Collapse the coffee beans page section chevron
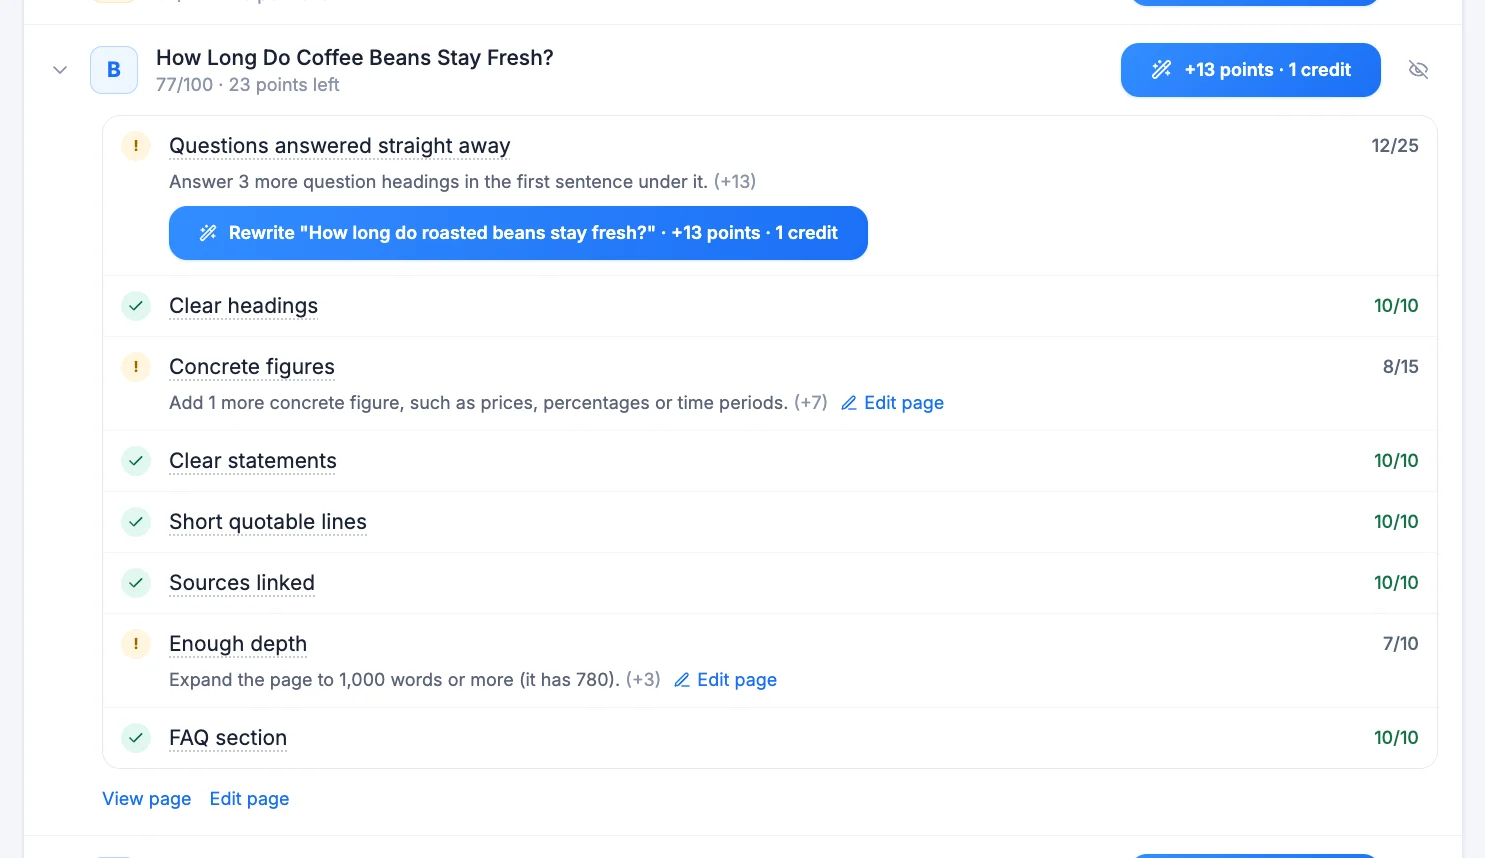The width and height of the screenshot is (1485, 858). (x=60, y=70)
